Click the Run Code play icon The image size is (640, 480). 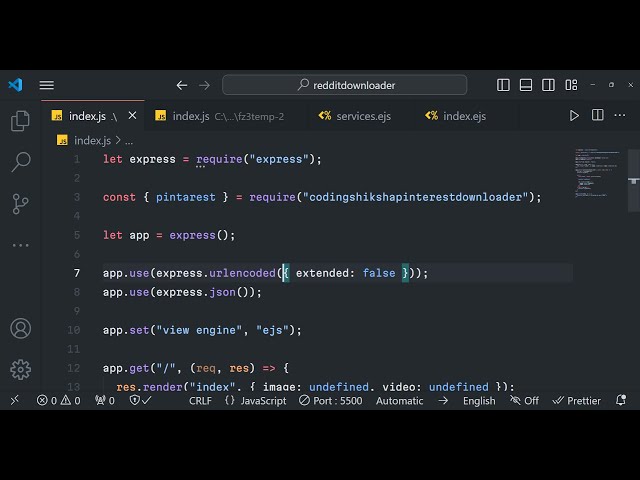point(574,116)
